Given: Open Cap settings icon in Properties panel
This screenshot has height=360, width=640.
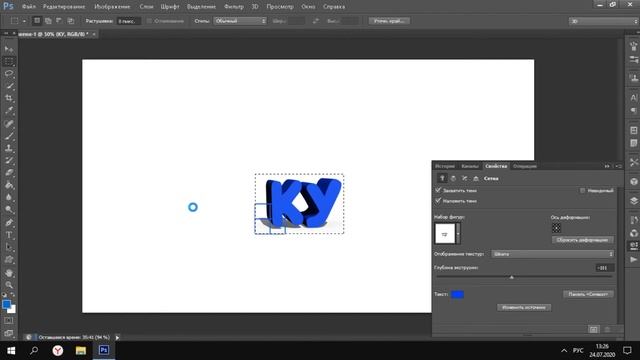Looking at the screenshot, I should pos(464,178).
